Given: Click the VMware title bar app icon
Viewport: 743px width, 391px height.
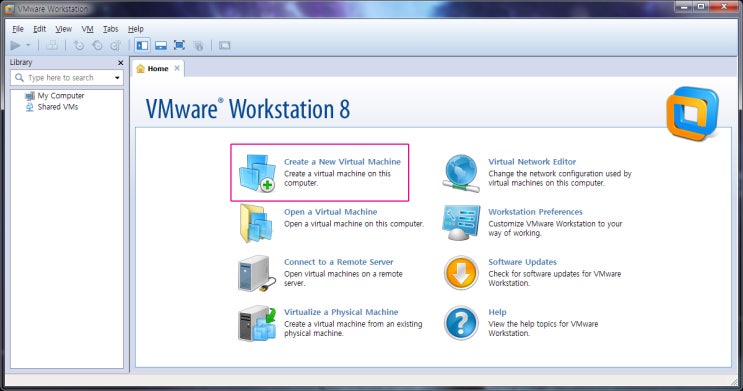Looking at the screenshot, I should (x=9, y=9).
